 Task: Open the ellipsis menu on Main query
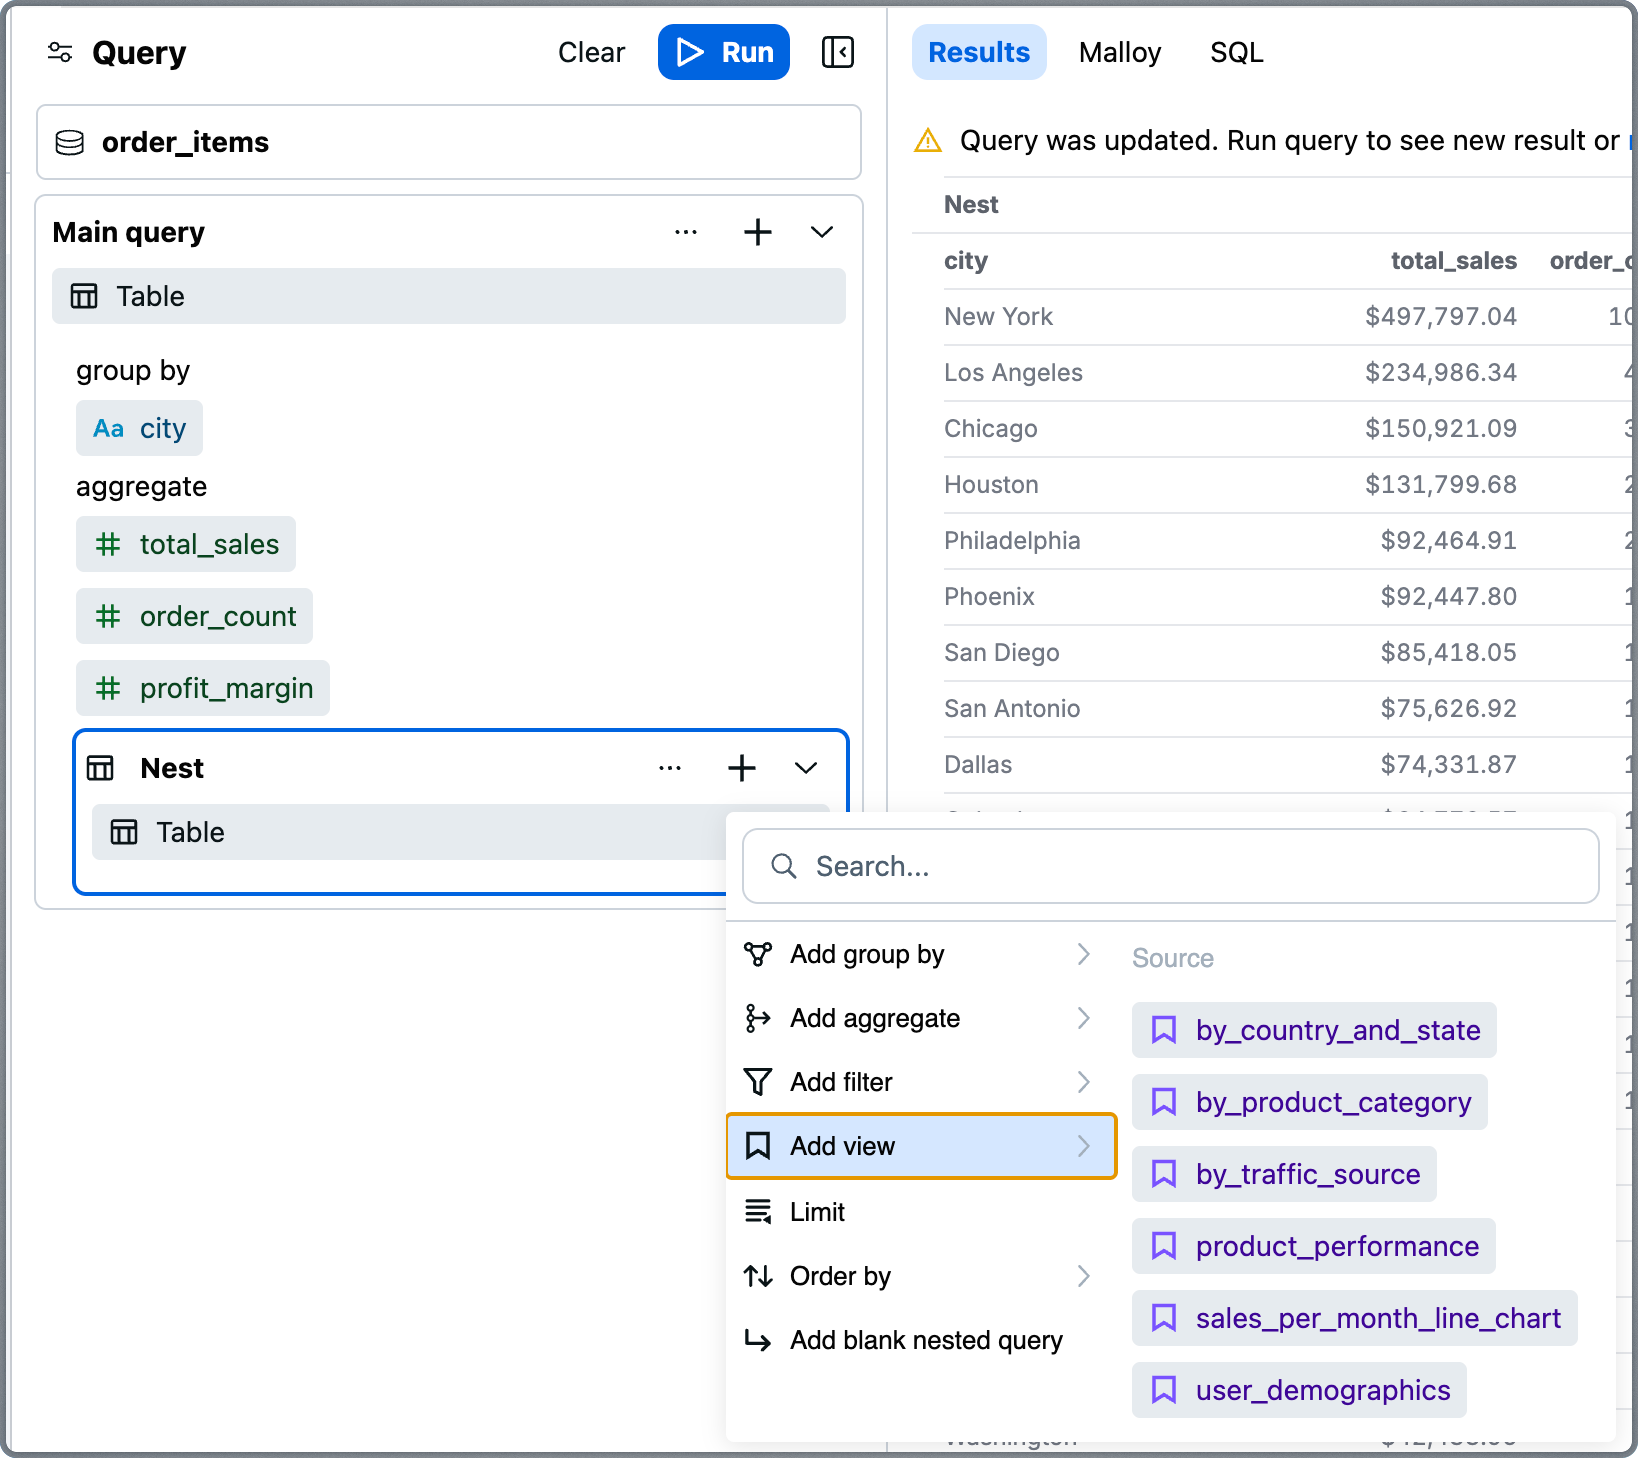(685, 231)
